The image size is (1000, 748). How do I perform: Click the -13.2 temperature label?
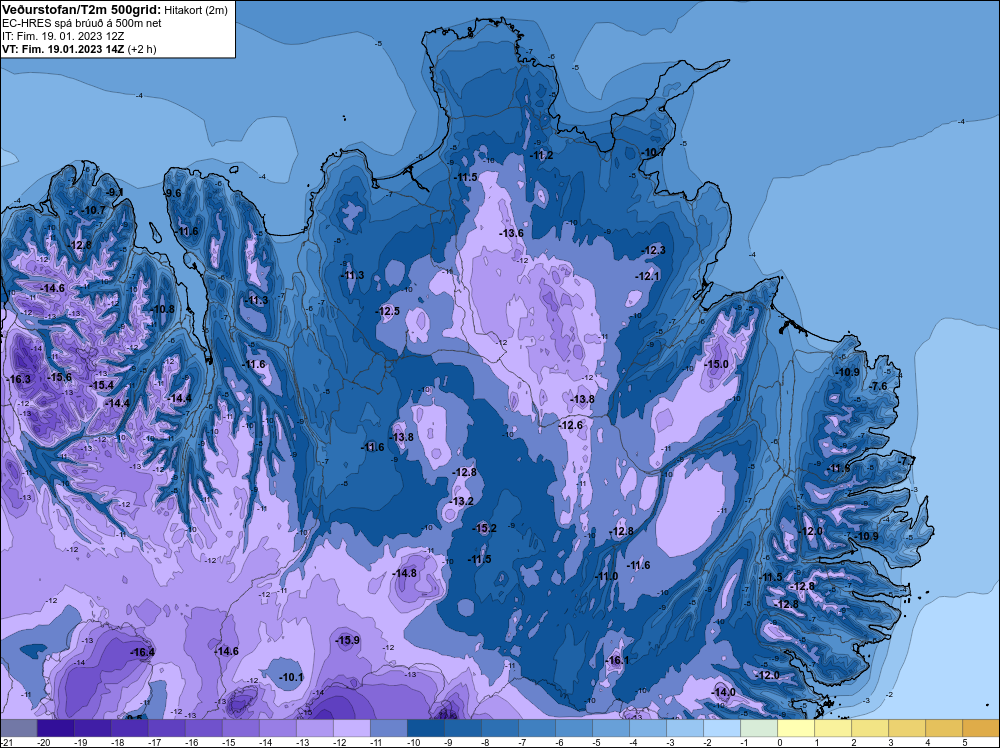(x=462, y=501)
